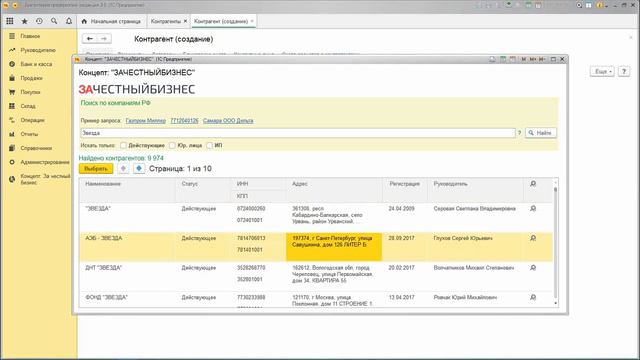The height and width of the screenshot is (360, 640).
Task: Click the Найти search button
Action: point(540,133)
